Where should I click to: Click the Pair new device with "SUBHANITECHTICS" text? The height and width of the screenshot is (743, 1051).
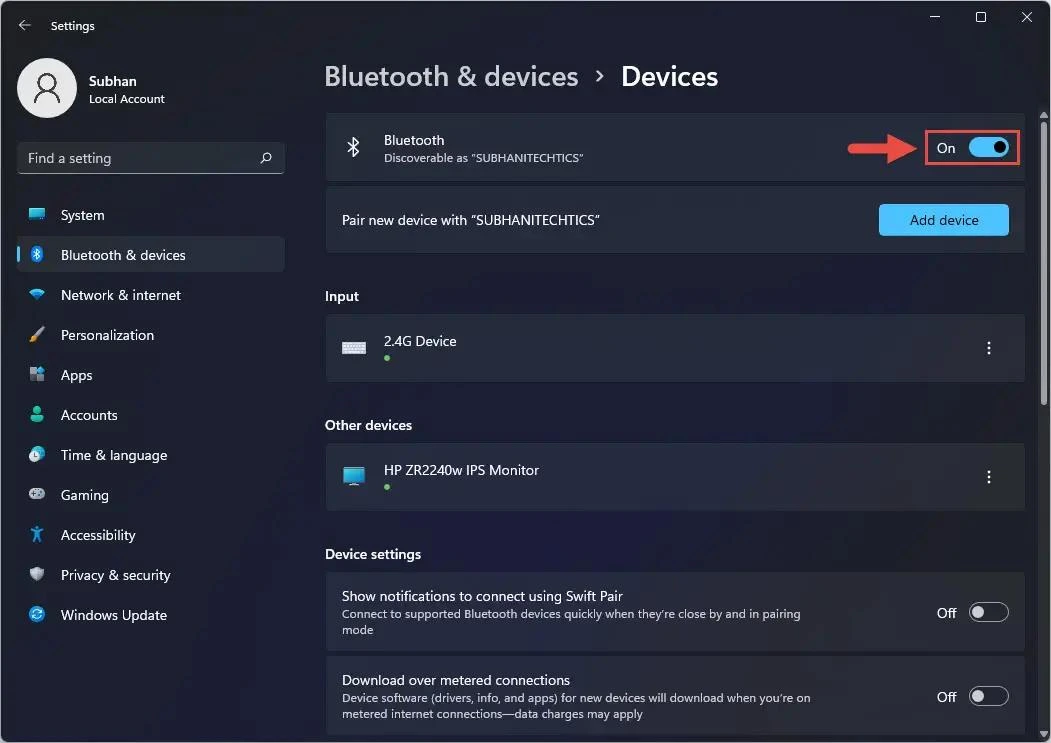tap(471, 220)
